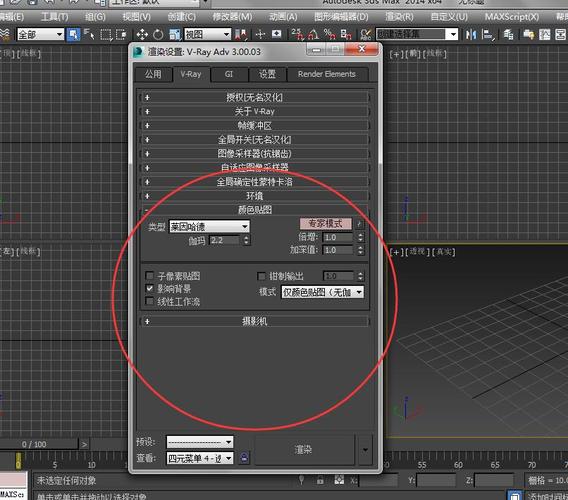Expand the 帧缓冲区 rollout
568x500 pixels.
point(254,126)
